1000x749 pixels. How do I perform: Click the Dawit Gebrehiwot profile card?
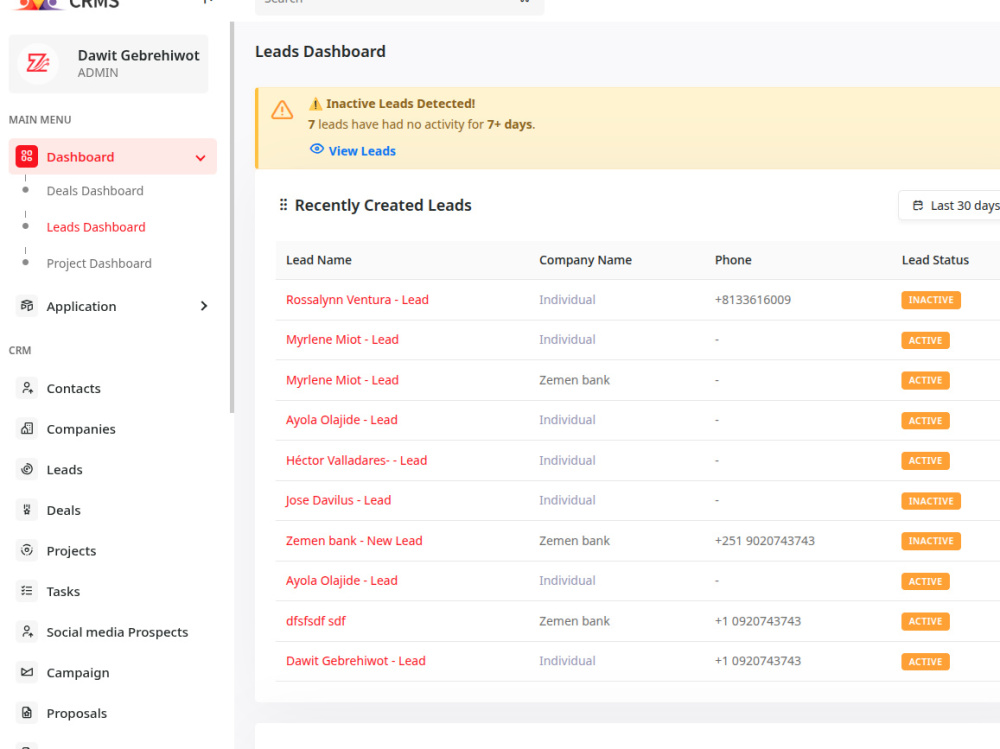click(x=108, y=64)
